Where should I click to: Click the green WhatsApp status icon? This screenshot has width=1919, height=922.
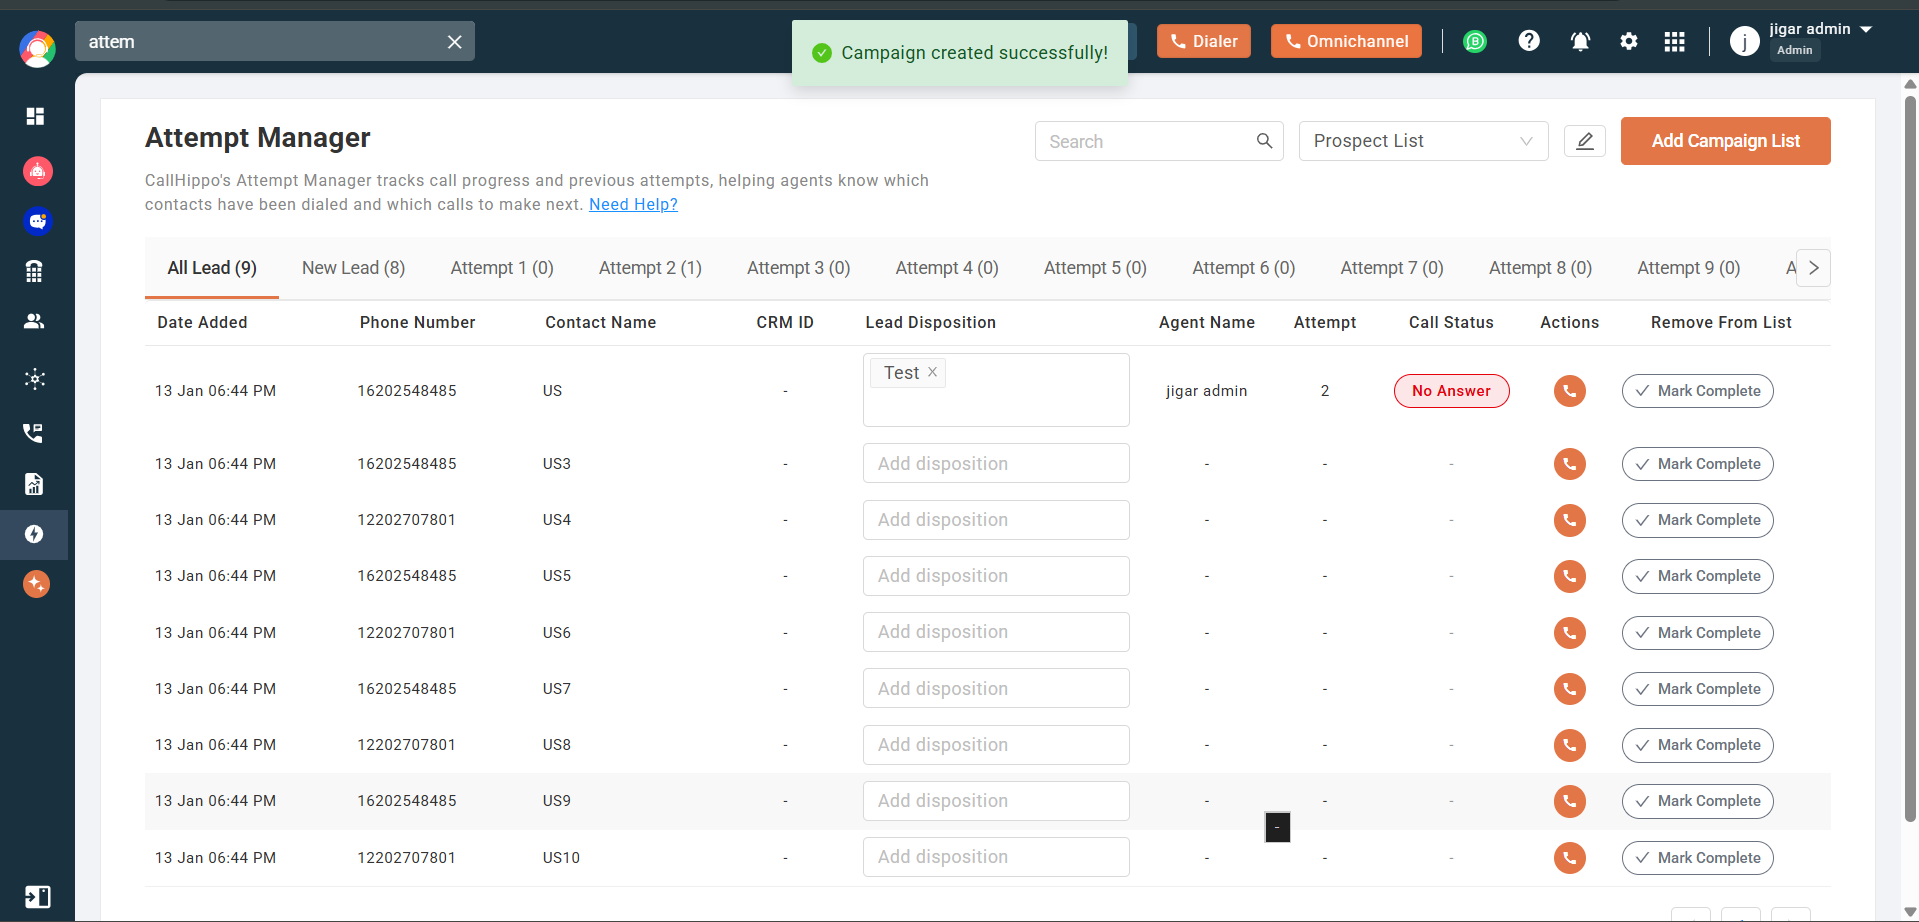point(1475,41)
